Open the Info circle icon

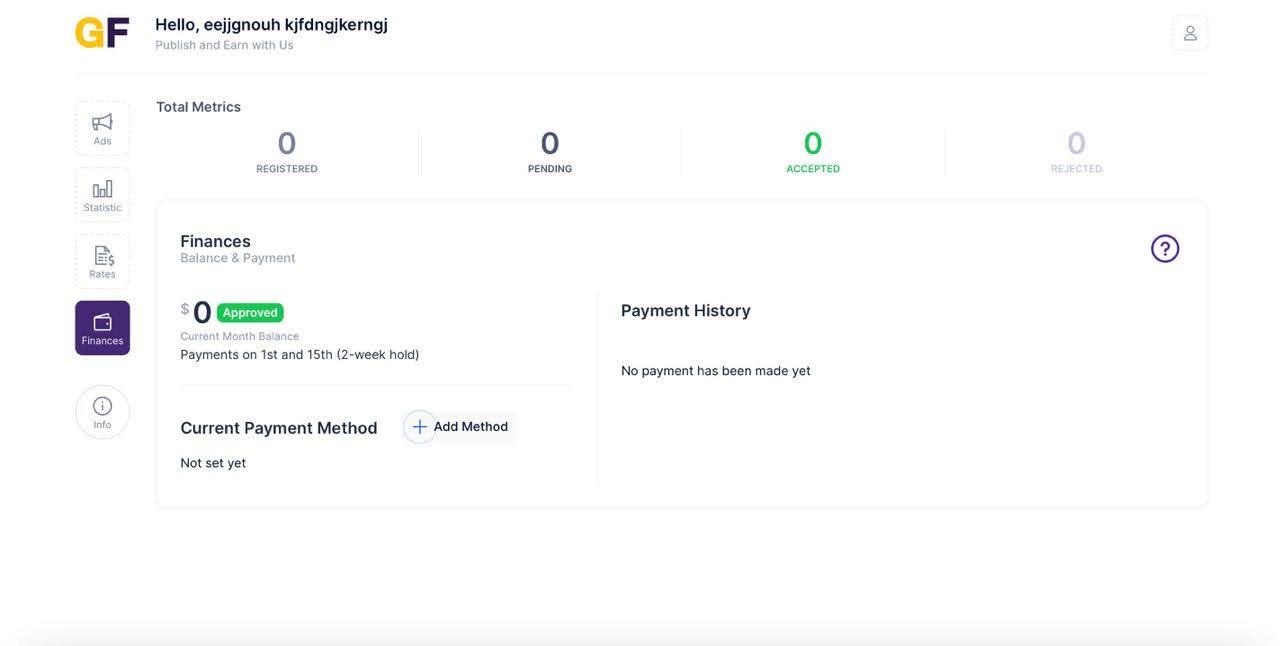pyautogui.click(x=102, y=406)
